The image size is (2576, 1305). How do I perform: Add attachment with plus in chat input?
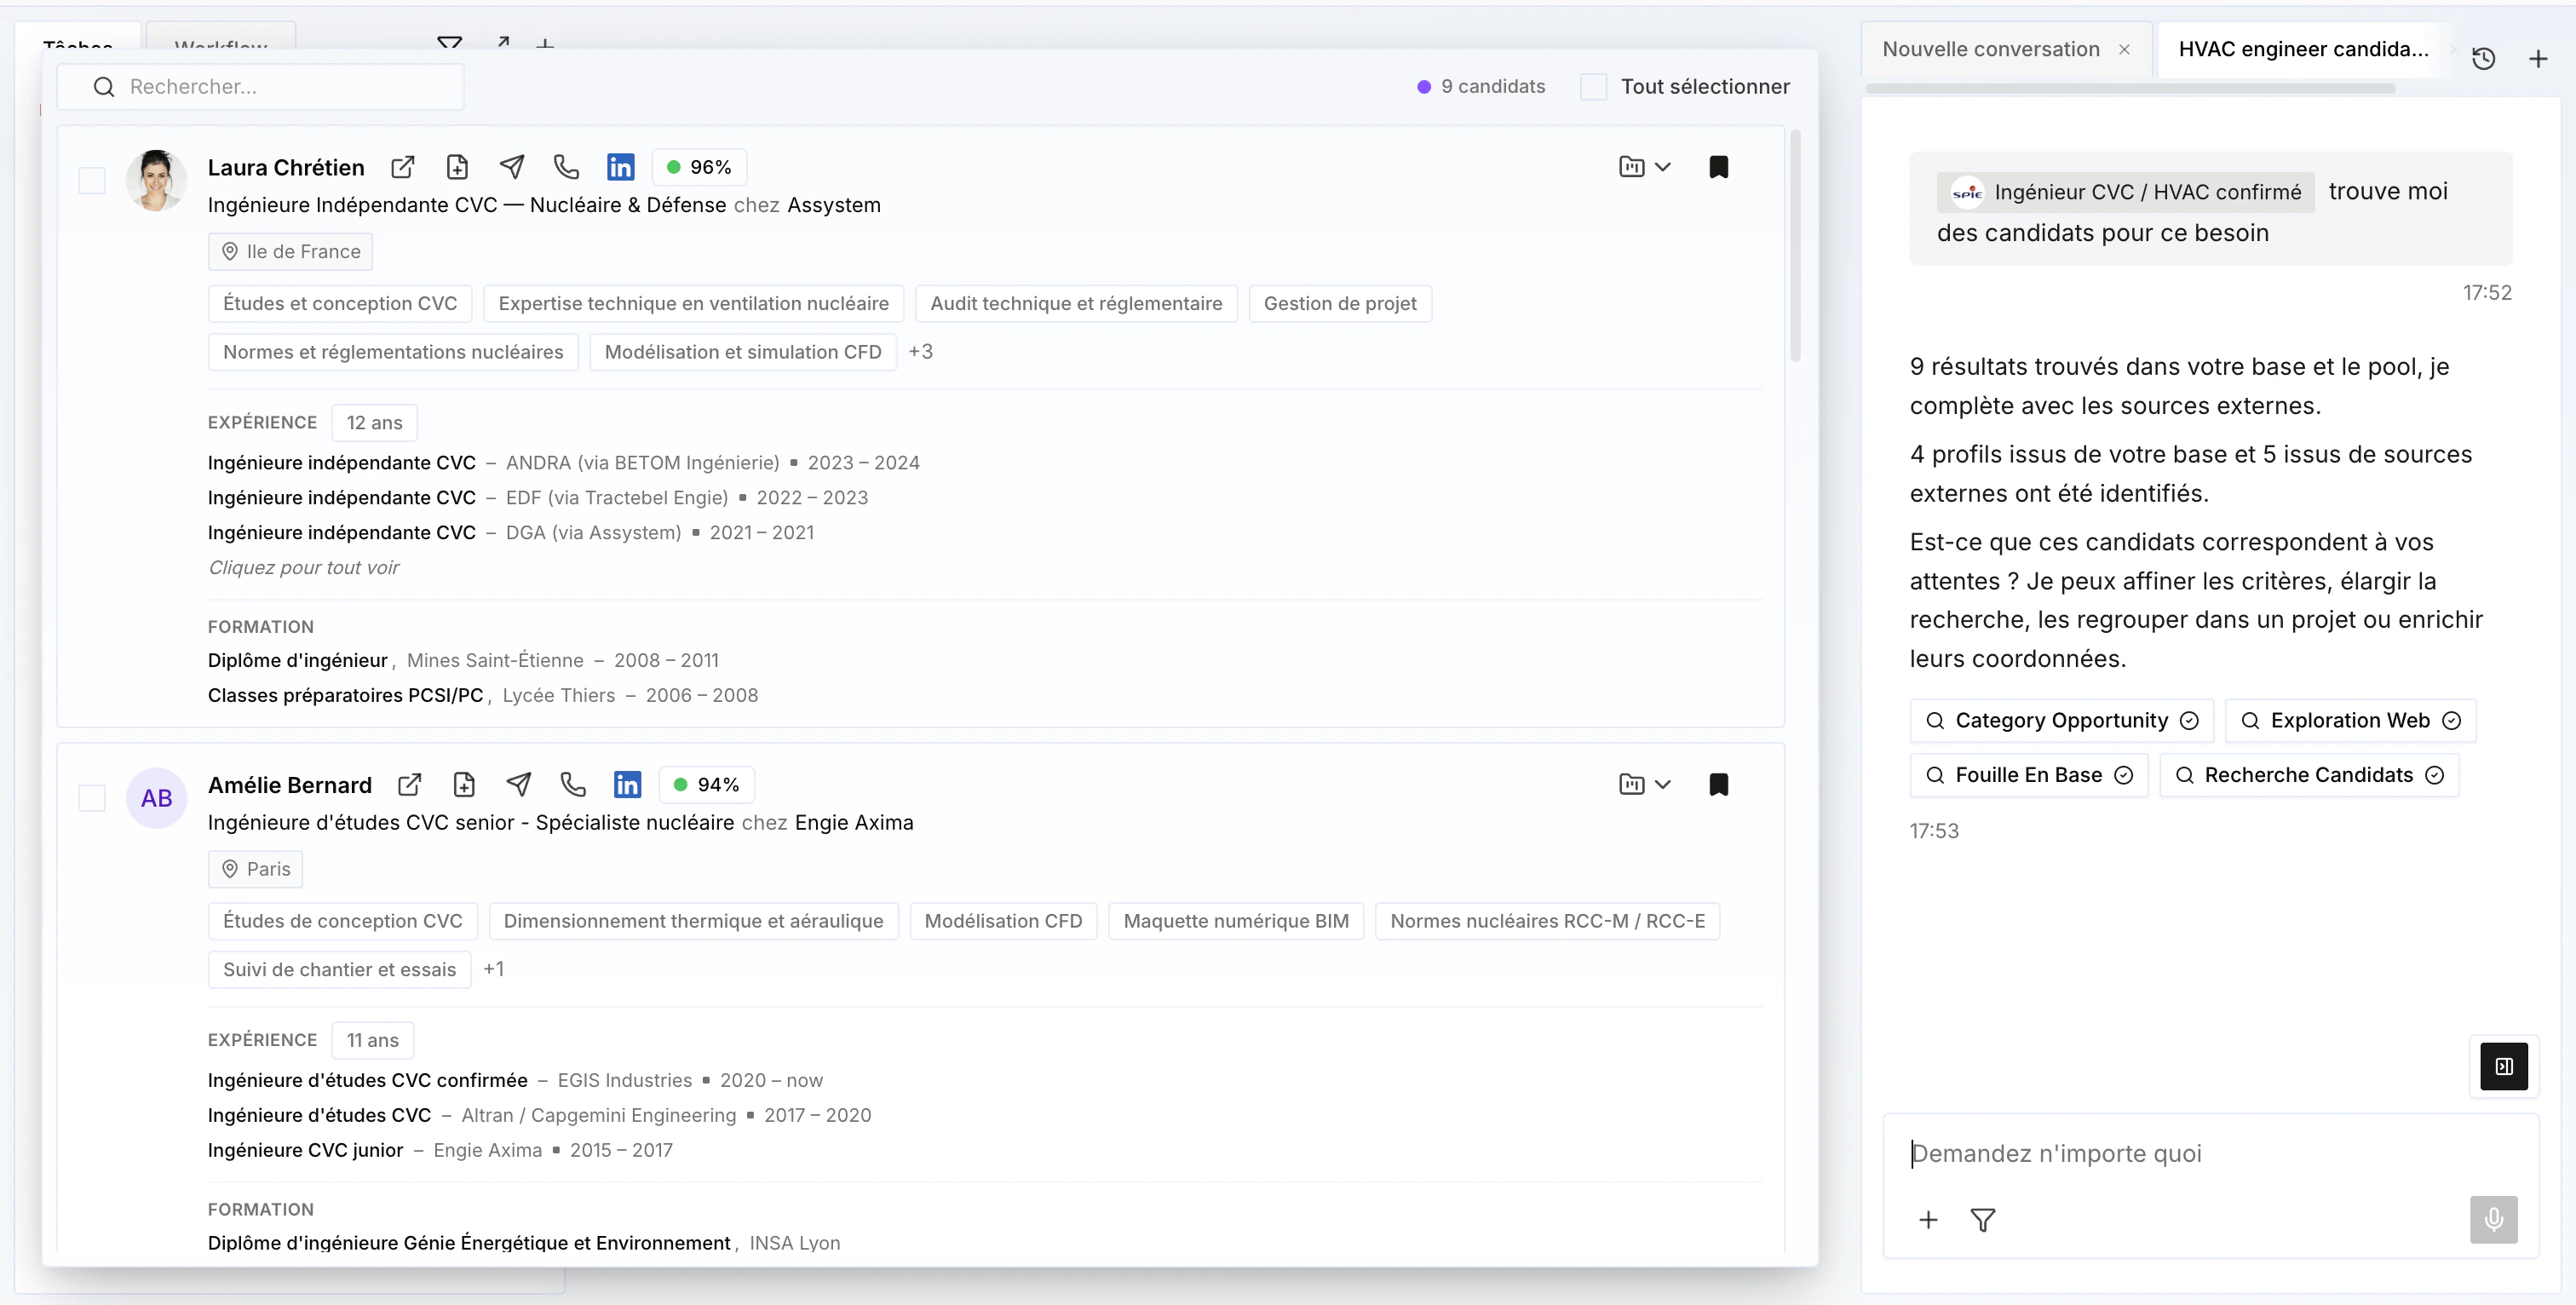1929,1220
